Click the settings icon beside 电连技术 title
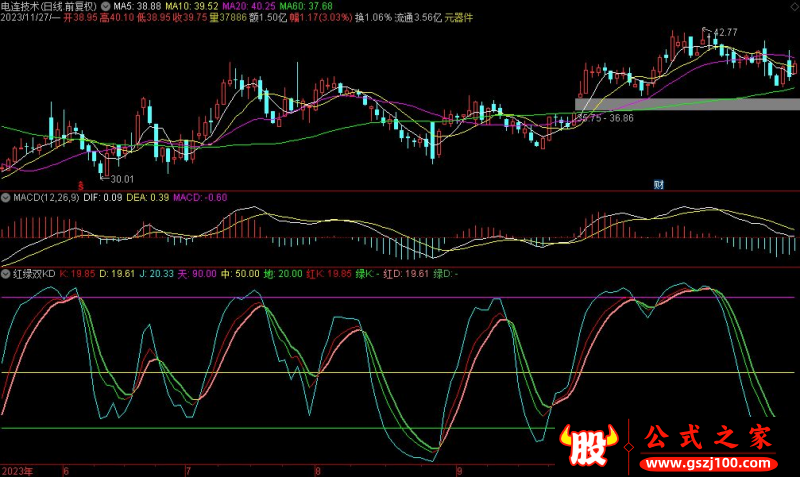Screen dimensions: 800x477 pyautogui.click(x=106, y=6)
